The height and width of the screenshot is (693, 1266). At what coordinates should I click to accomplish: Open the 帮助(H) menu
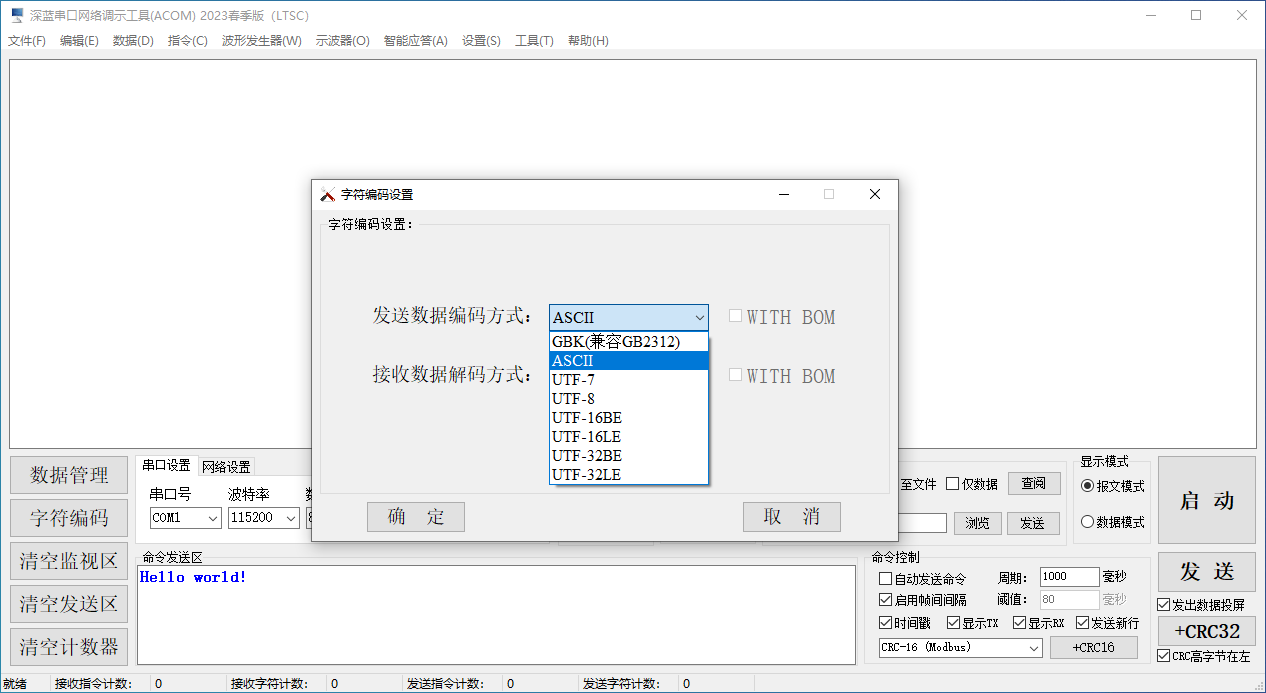(x=588, y=41)
